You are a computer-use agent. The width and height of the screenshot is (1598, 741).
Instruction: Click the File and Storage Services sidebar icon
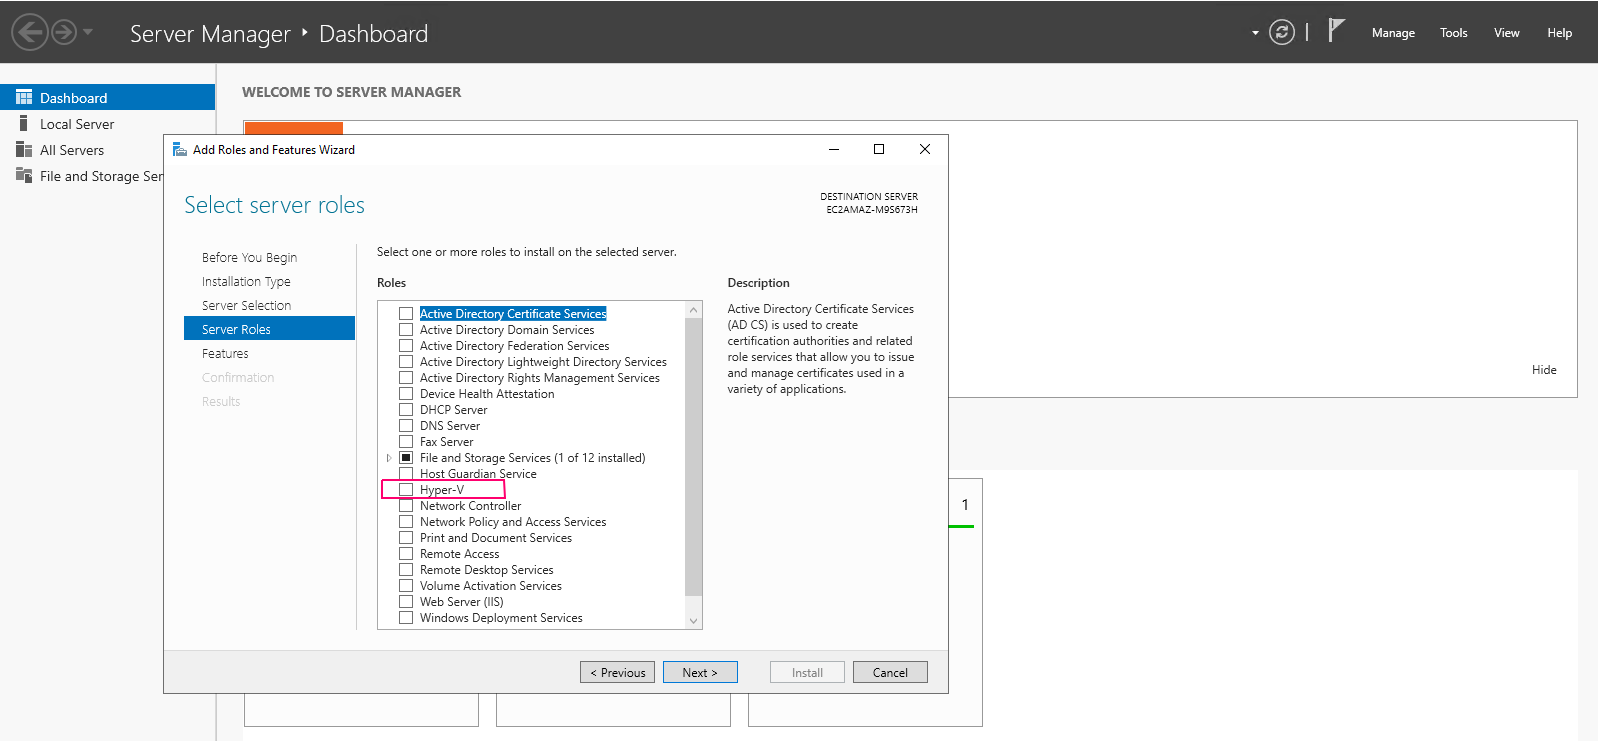coord(24,175)
